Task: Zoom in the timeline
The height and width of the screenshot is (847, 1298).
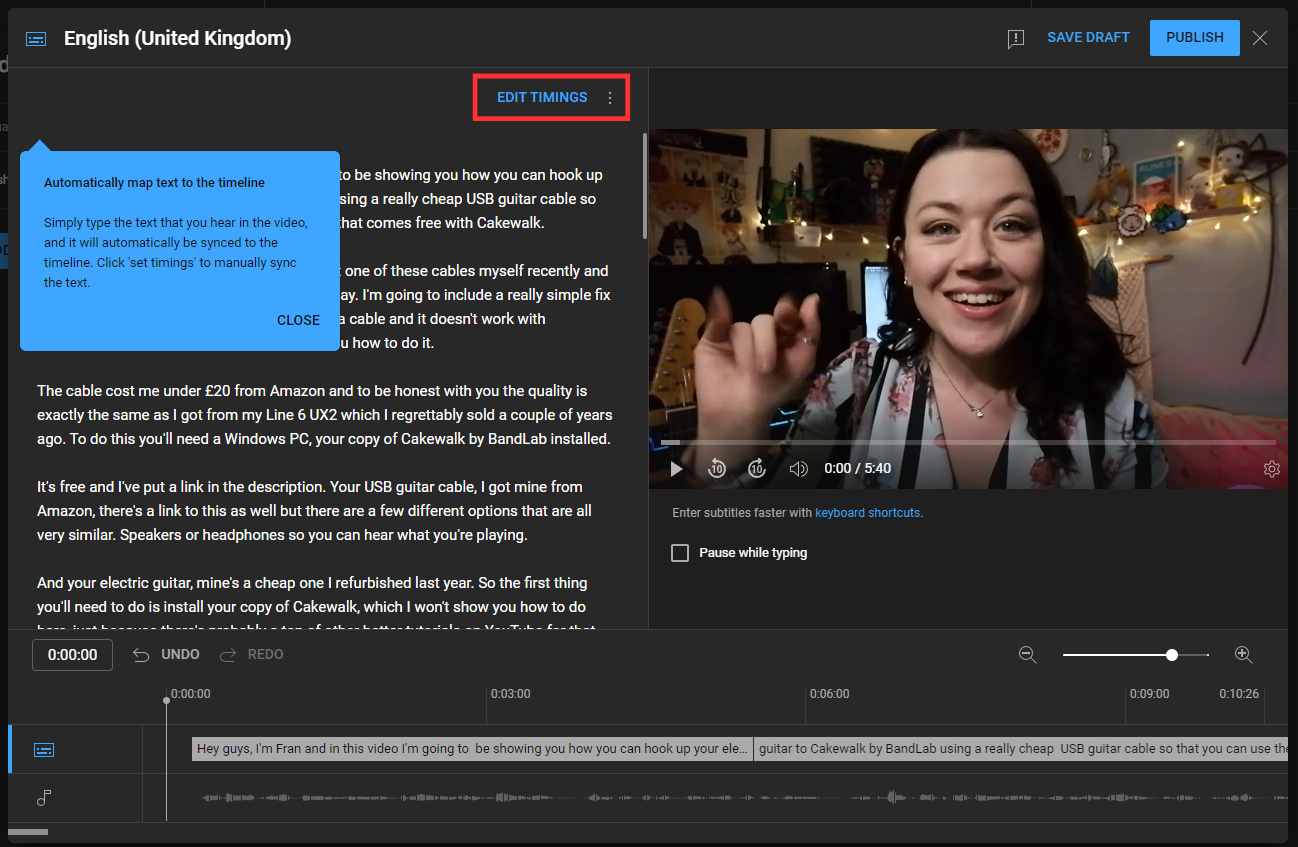Action: pyautogui.click(x=1243, y=654)
